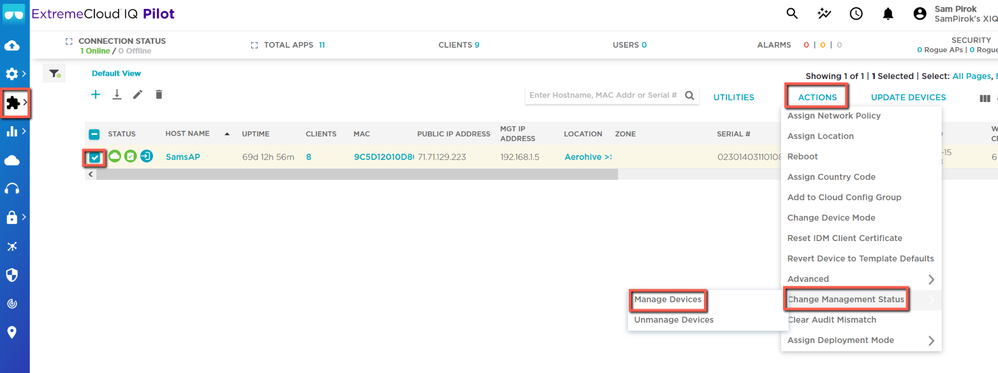Open the cloud upload onboarding icon in the sidebar
This screenshot has height=373, width=998.
point(11,46)
